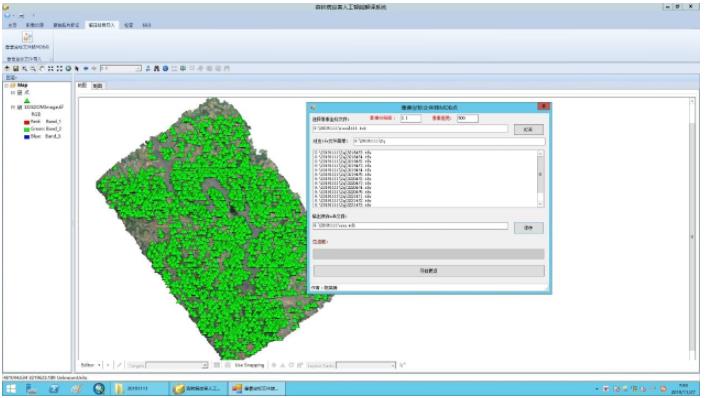Toggle the image layer visibility checkbox

(x=20, y=107)
